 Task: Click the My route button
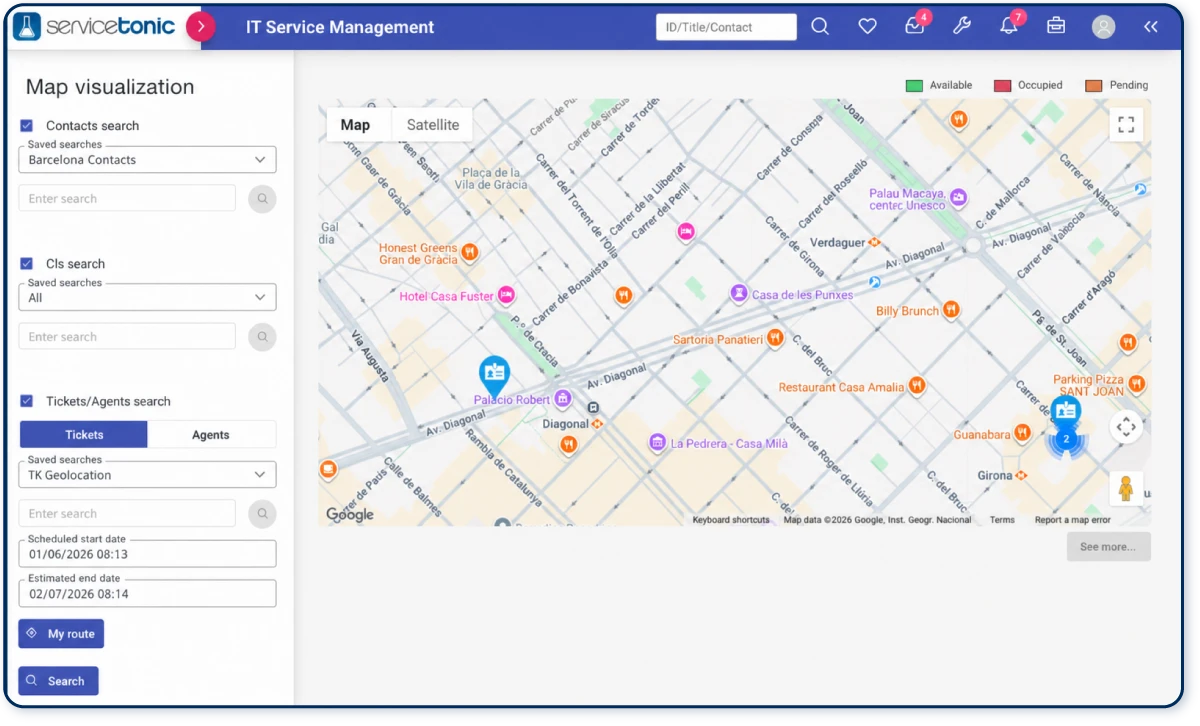point(61,633)
